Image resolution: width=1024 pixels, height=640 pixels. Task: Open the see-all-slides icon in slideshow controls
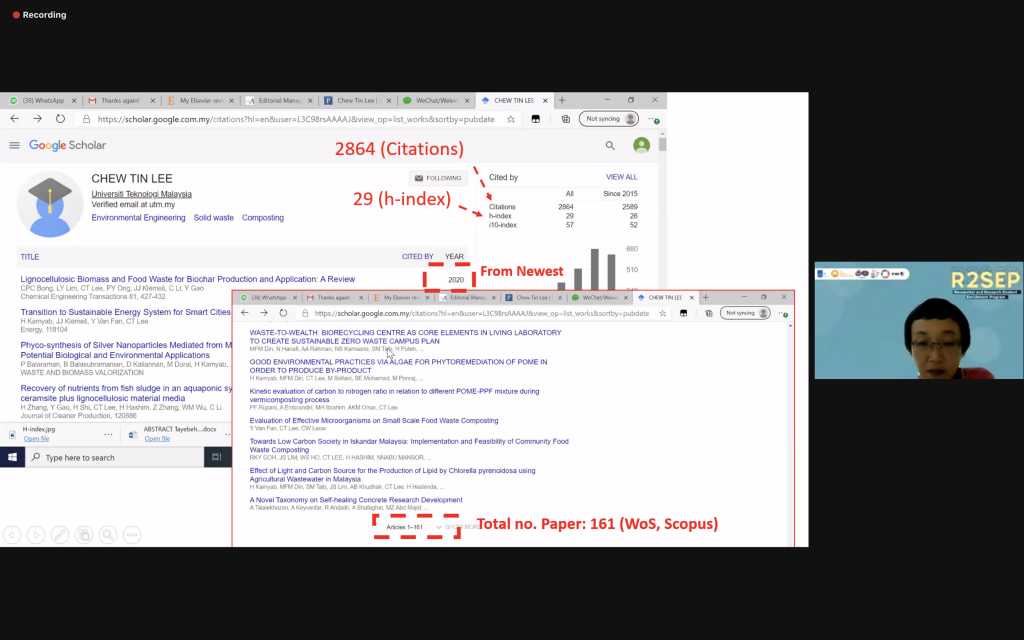pos(84,534)
